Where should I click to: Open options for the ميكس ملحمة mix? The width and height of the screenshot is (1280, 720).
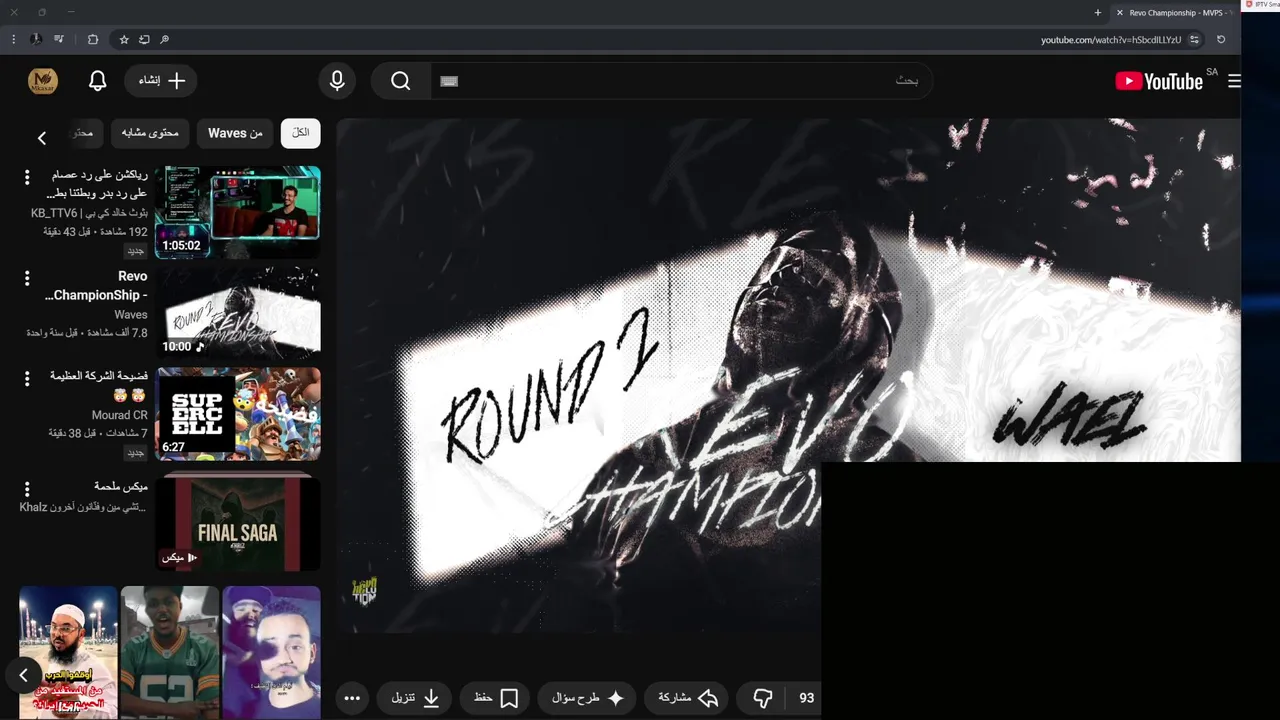[27, 489]
